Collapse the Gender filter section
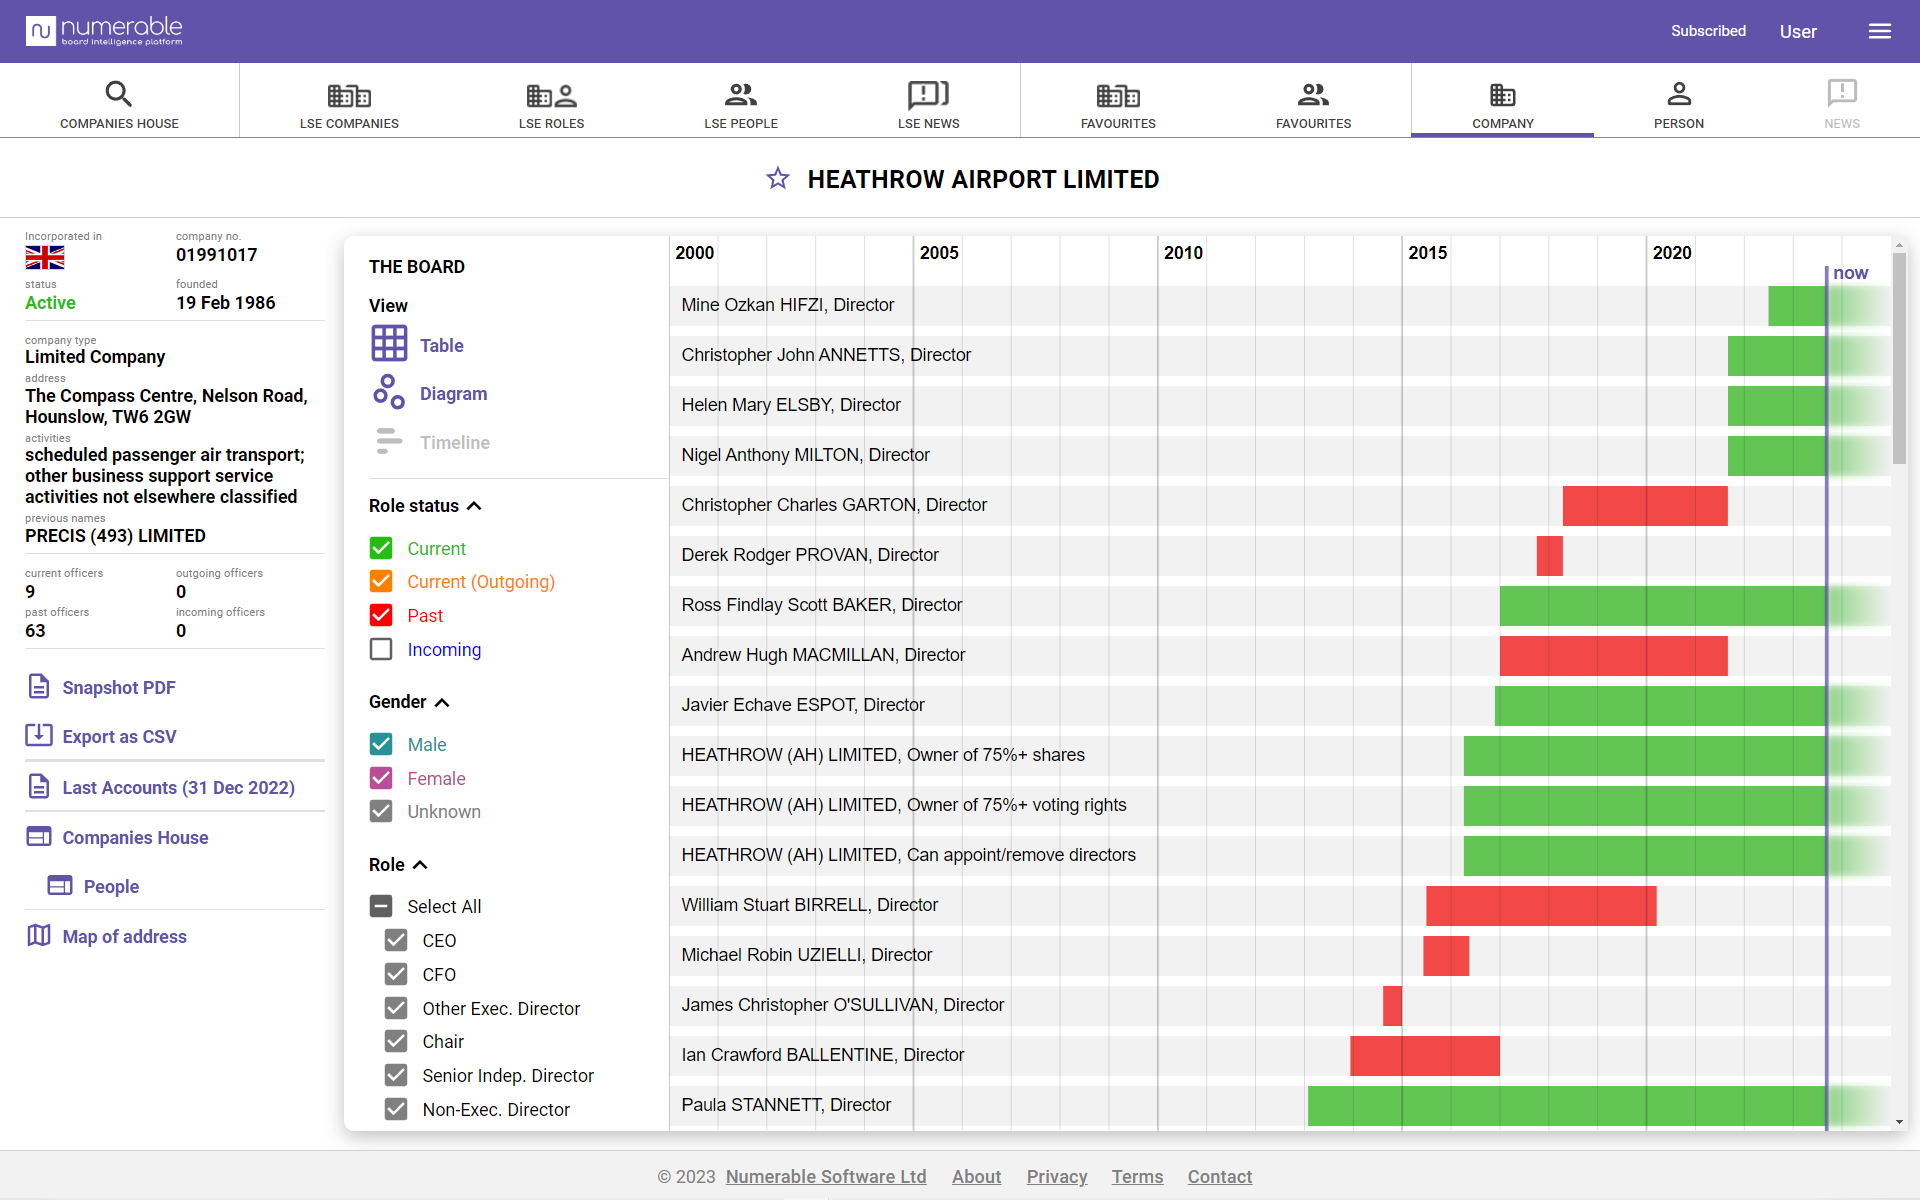 [x=442, y=702]
